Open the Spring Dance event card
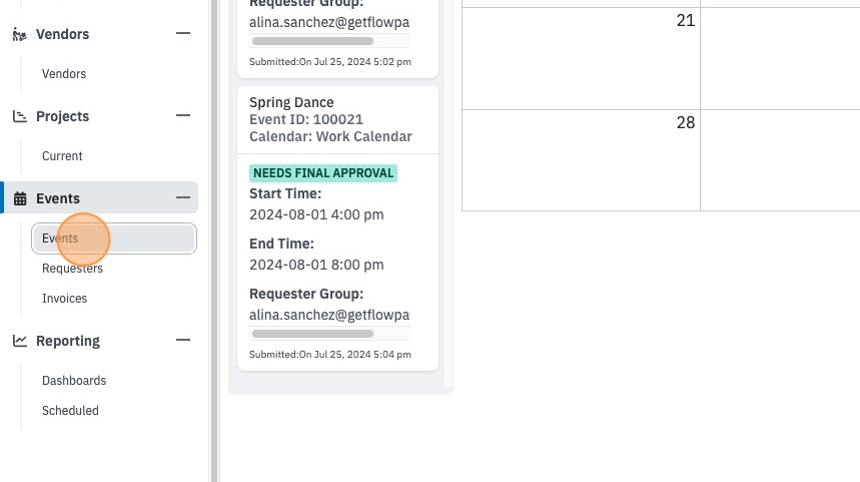This screenshot has width=860, height=482. tap(338, 229)
